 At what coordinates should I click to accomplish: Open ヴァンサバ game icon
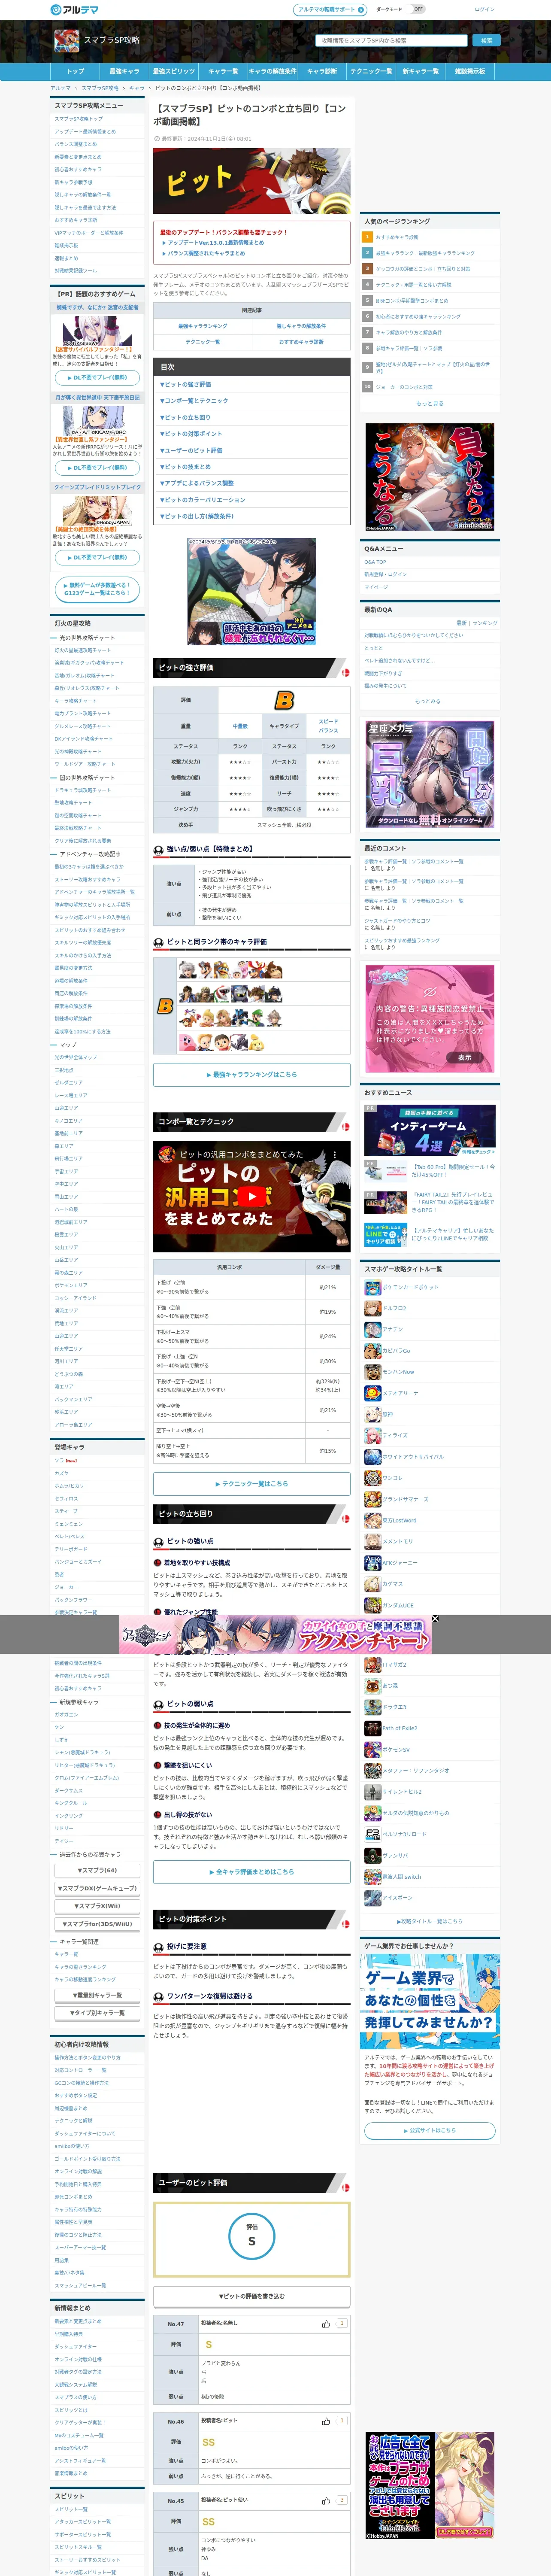(x=372, y=1855)
